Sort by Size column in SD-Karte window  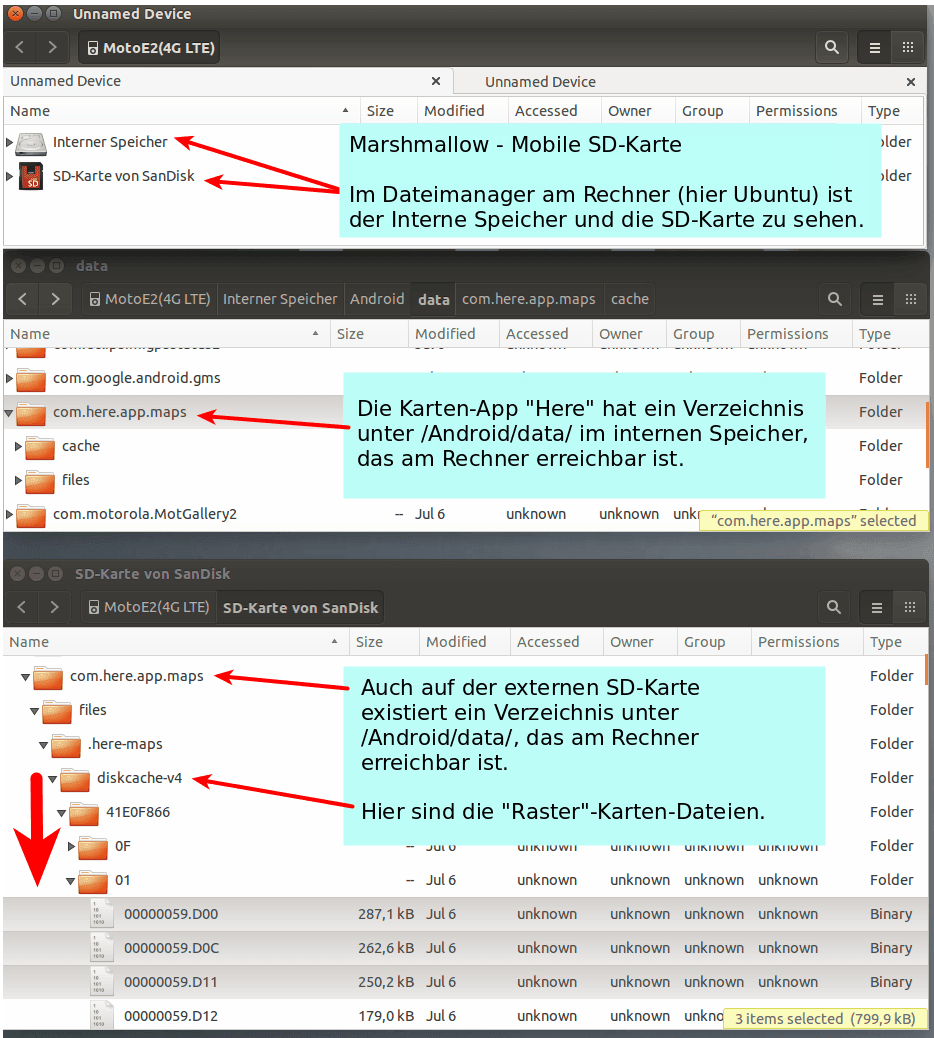click(384, 642)
